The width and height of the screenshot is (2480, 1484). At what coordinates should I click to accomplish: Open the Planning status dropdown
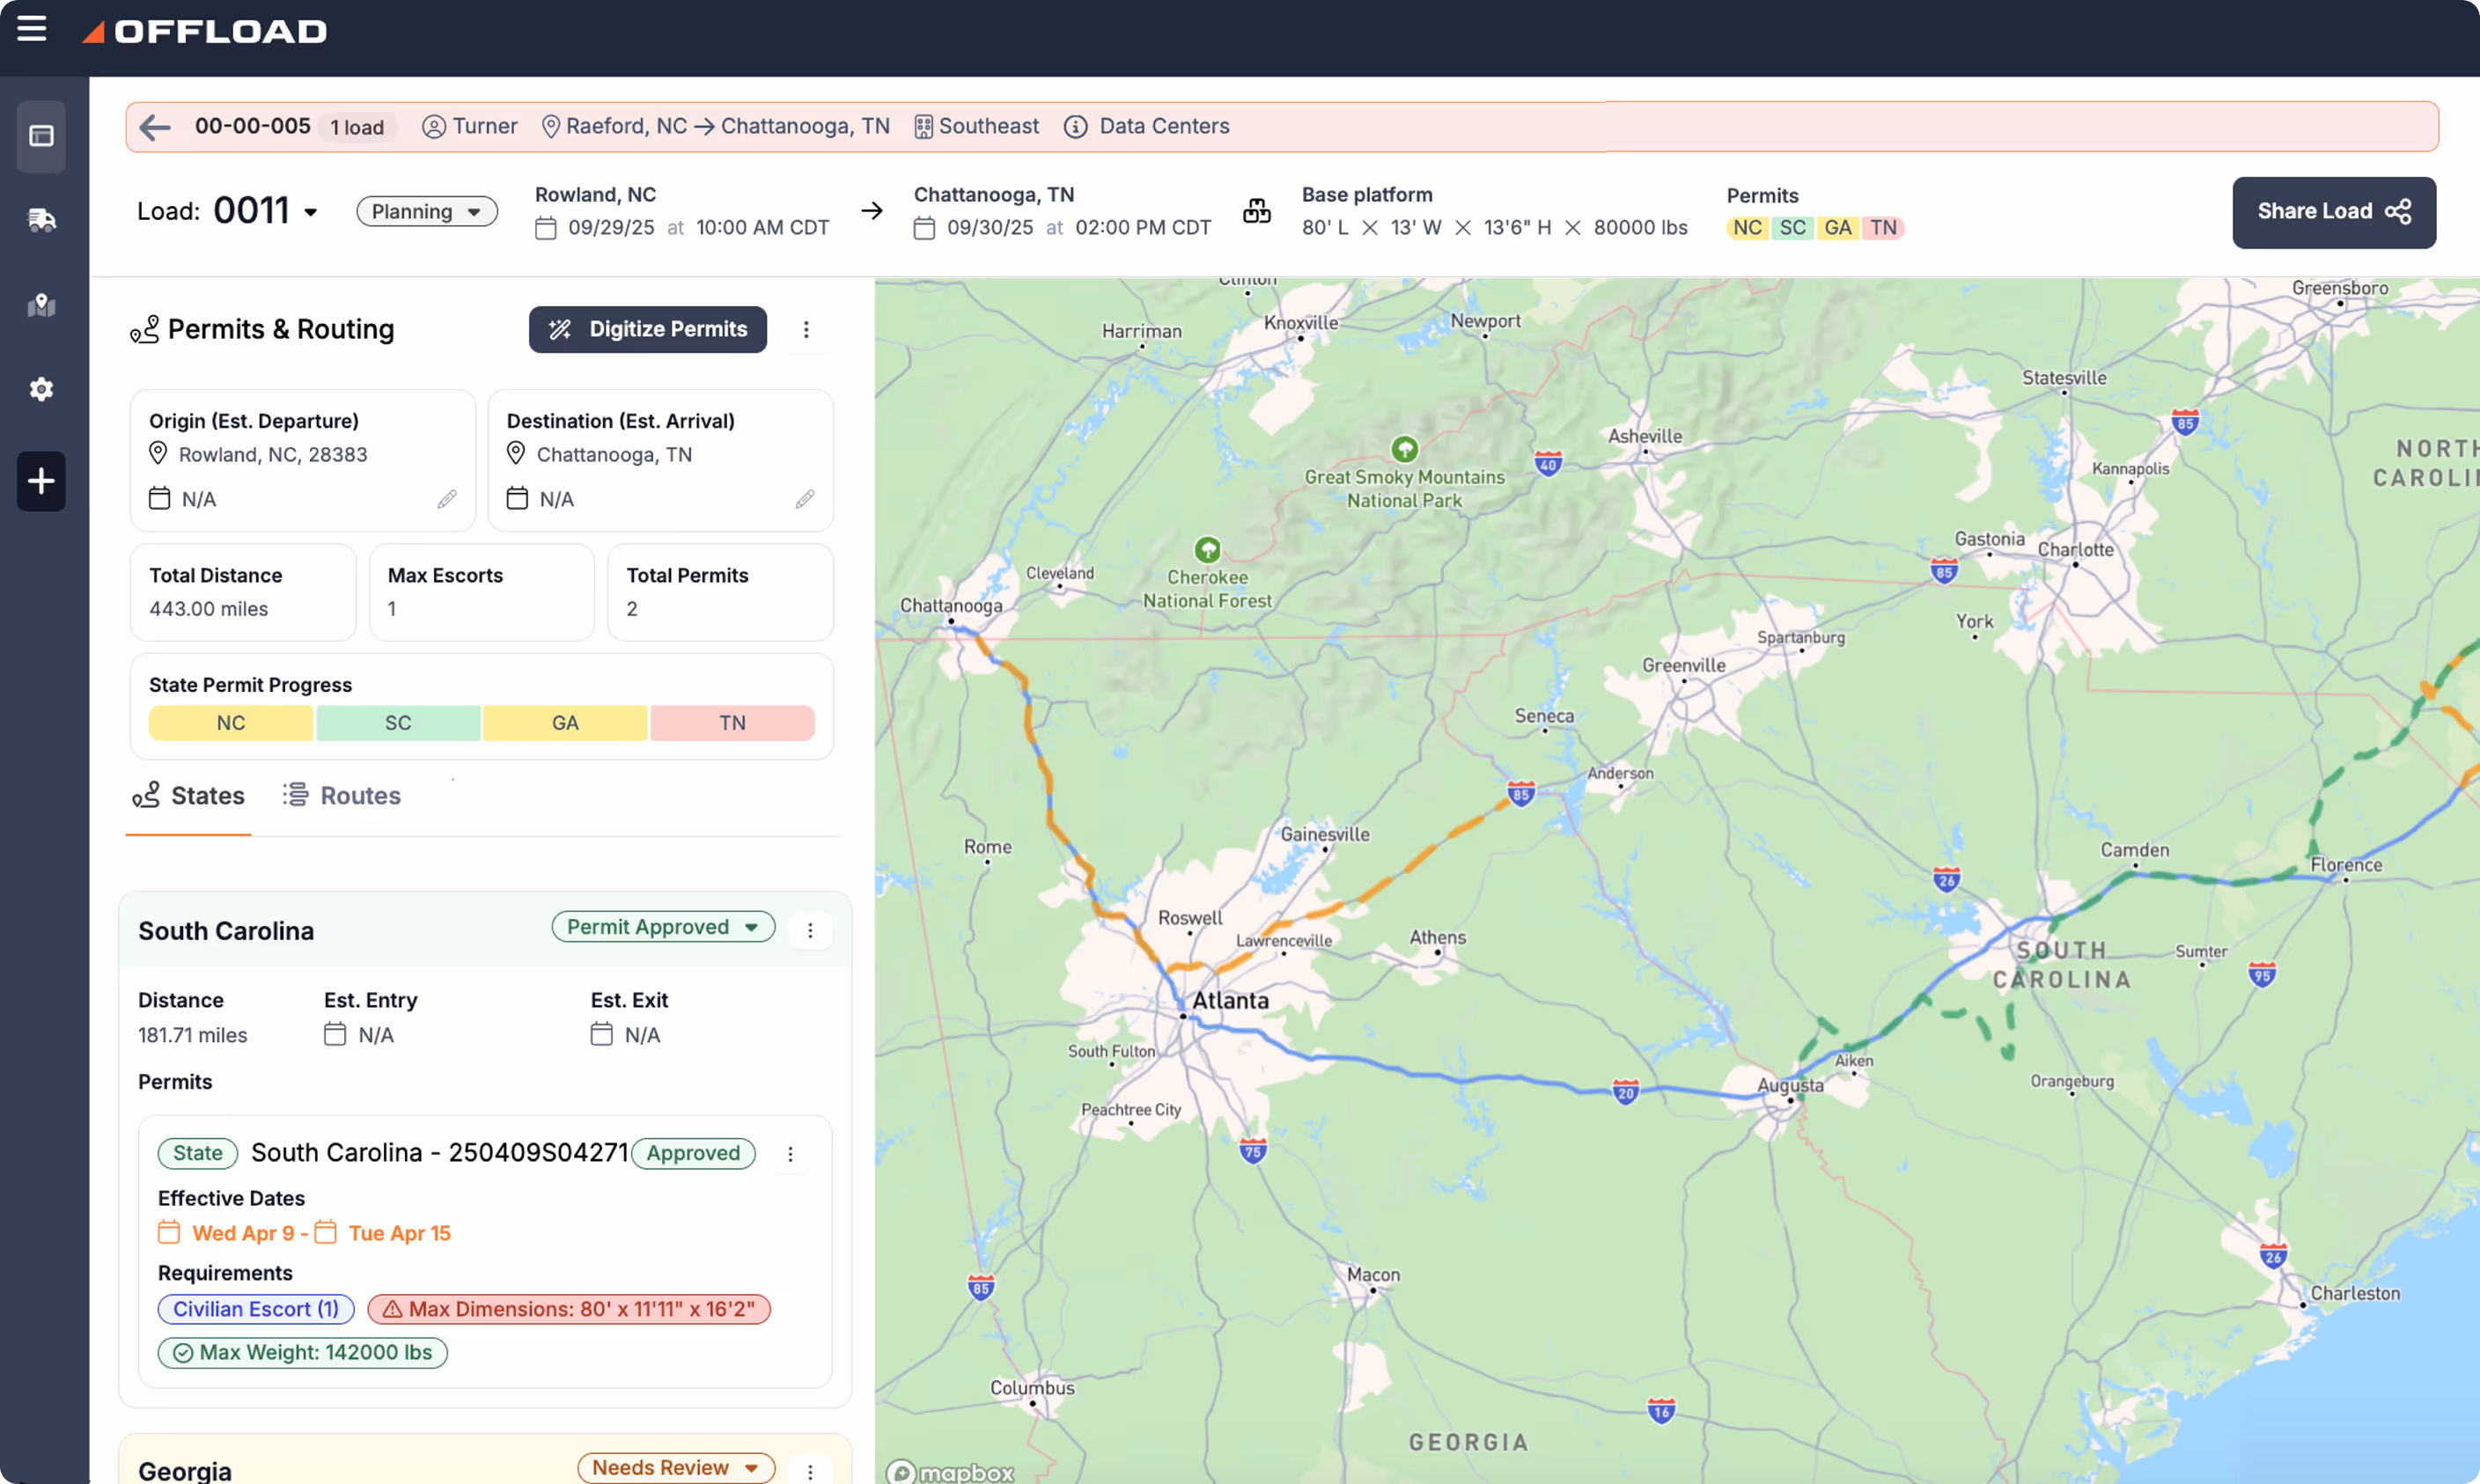click(x=427, y=211)
